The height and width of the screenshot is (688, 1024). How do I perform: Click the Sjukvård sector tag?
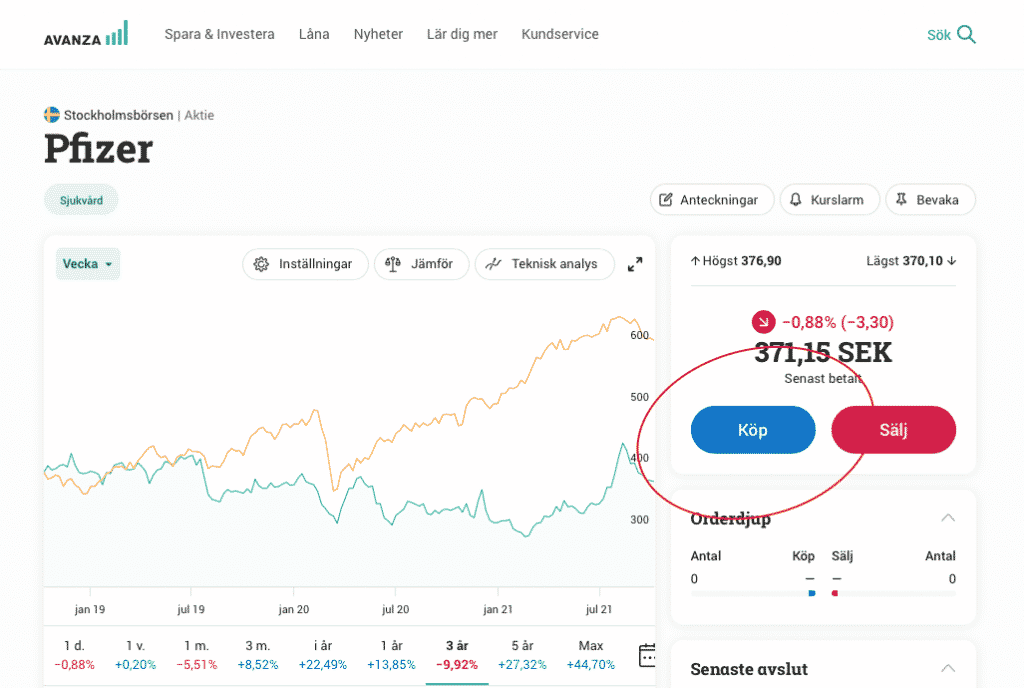click(81, 200)
